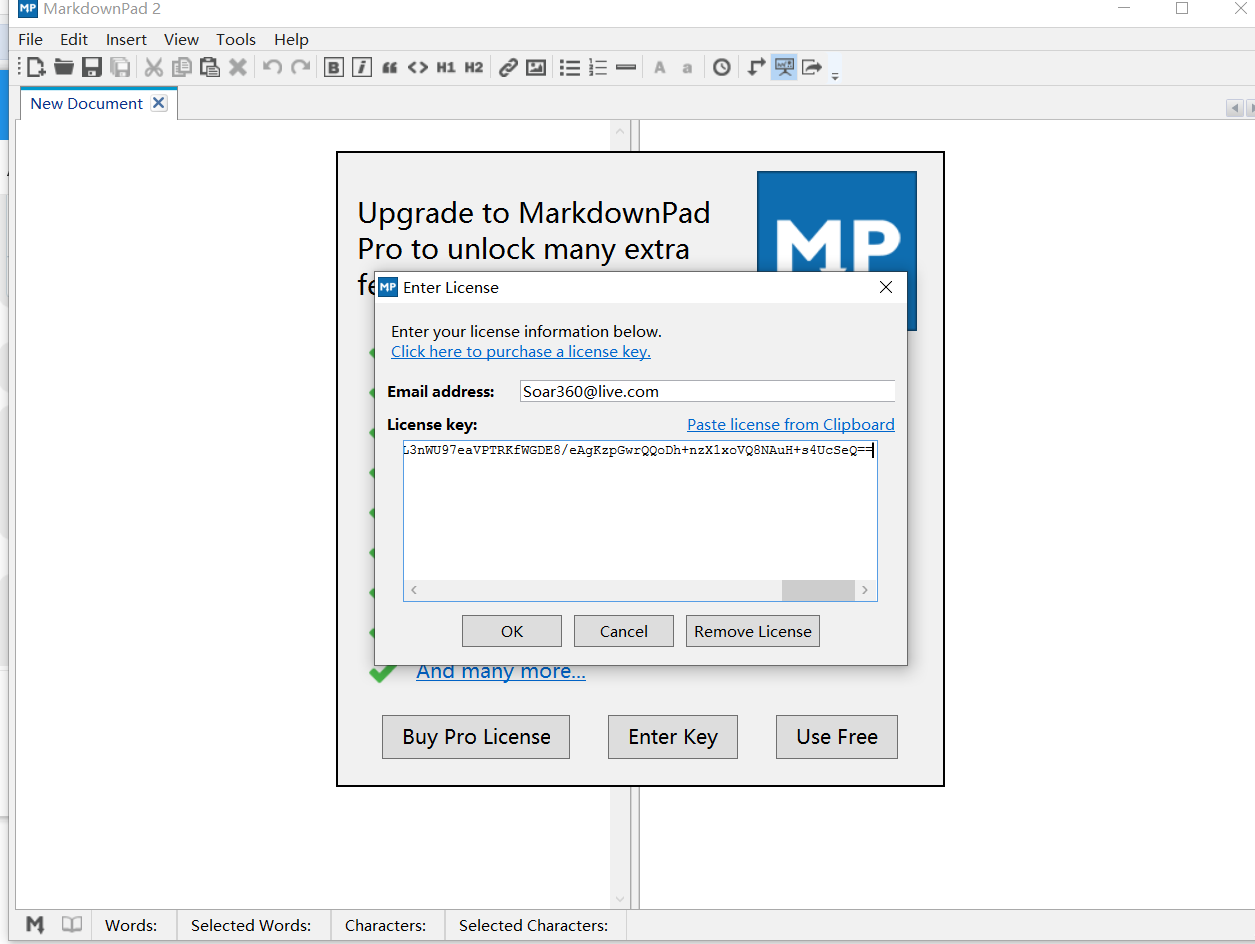Insert code with angle brackets icon

(x=418, y=67)
